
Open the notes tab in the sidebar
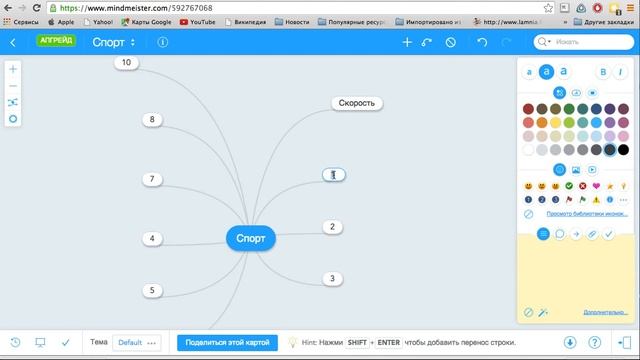(543, 234)
